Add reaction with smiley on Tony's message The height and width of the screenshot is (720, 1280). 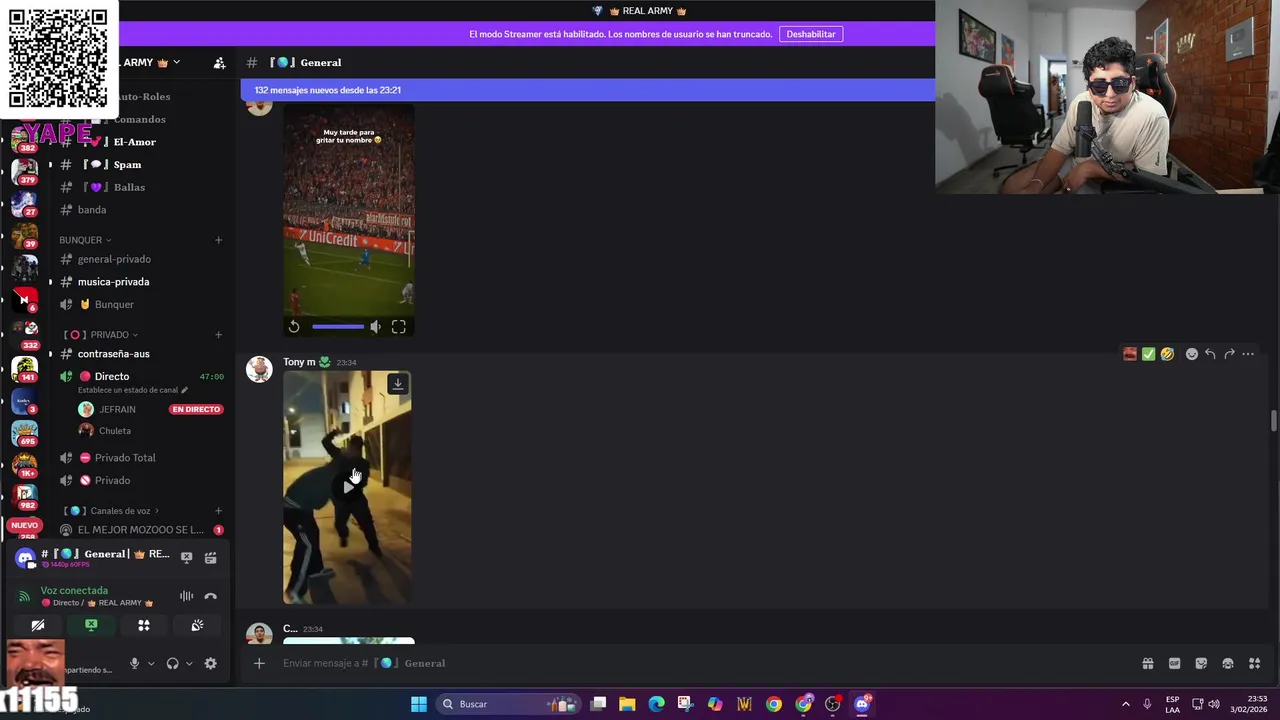(1191, 354)
